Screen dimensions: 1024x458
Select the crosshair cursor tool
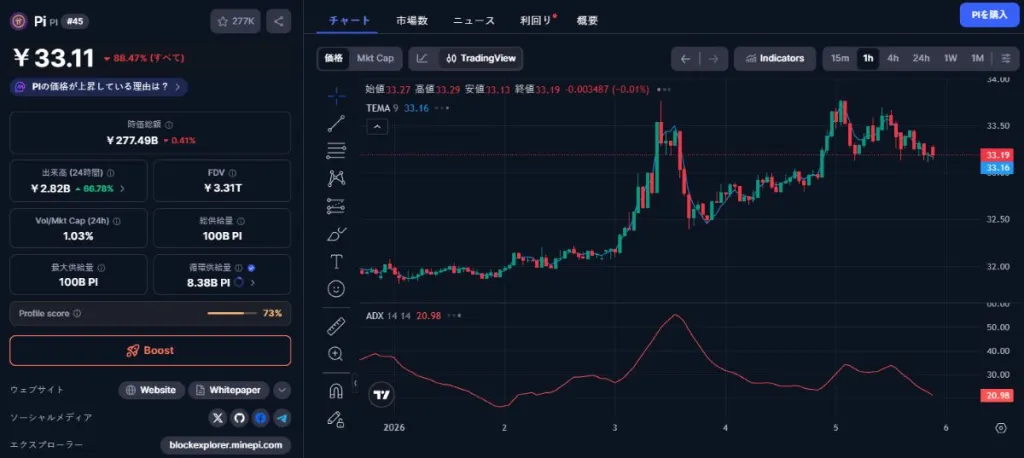tap(336, 97)
